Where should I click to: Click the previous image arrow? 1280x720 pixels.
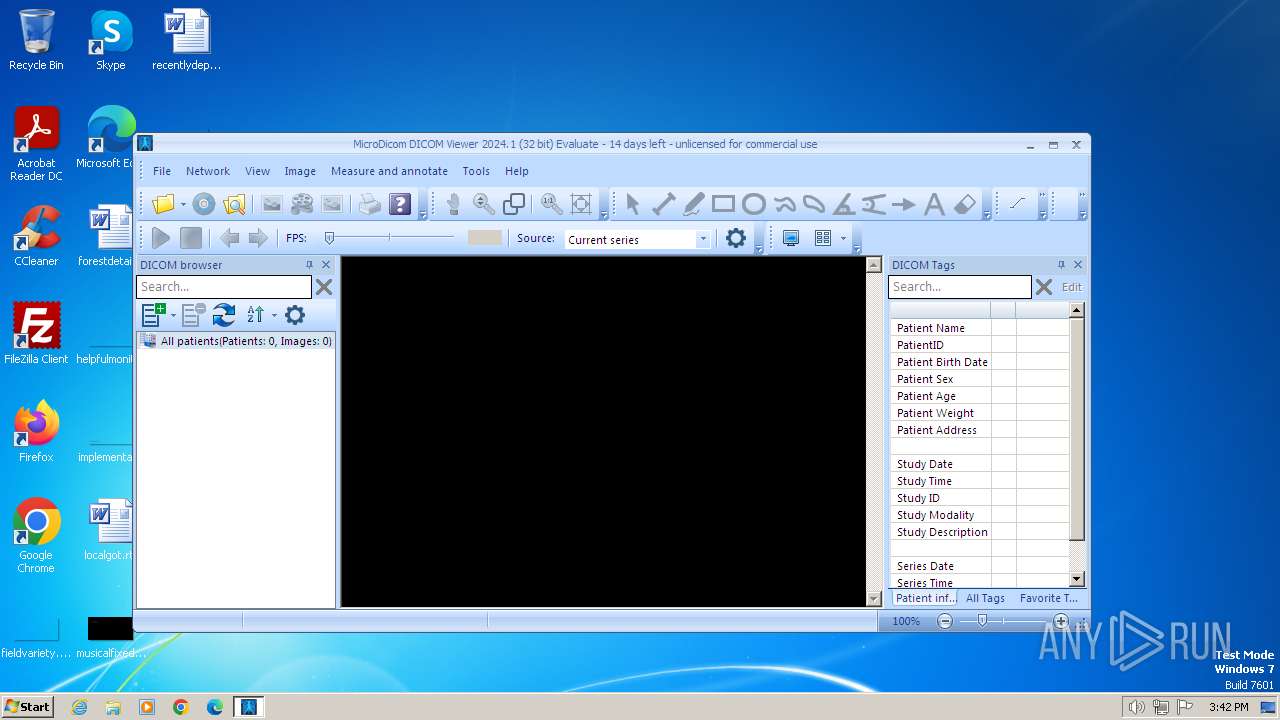(x=229, y=238)
